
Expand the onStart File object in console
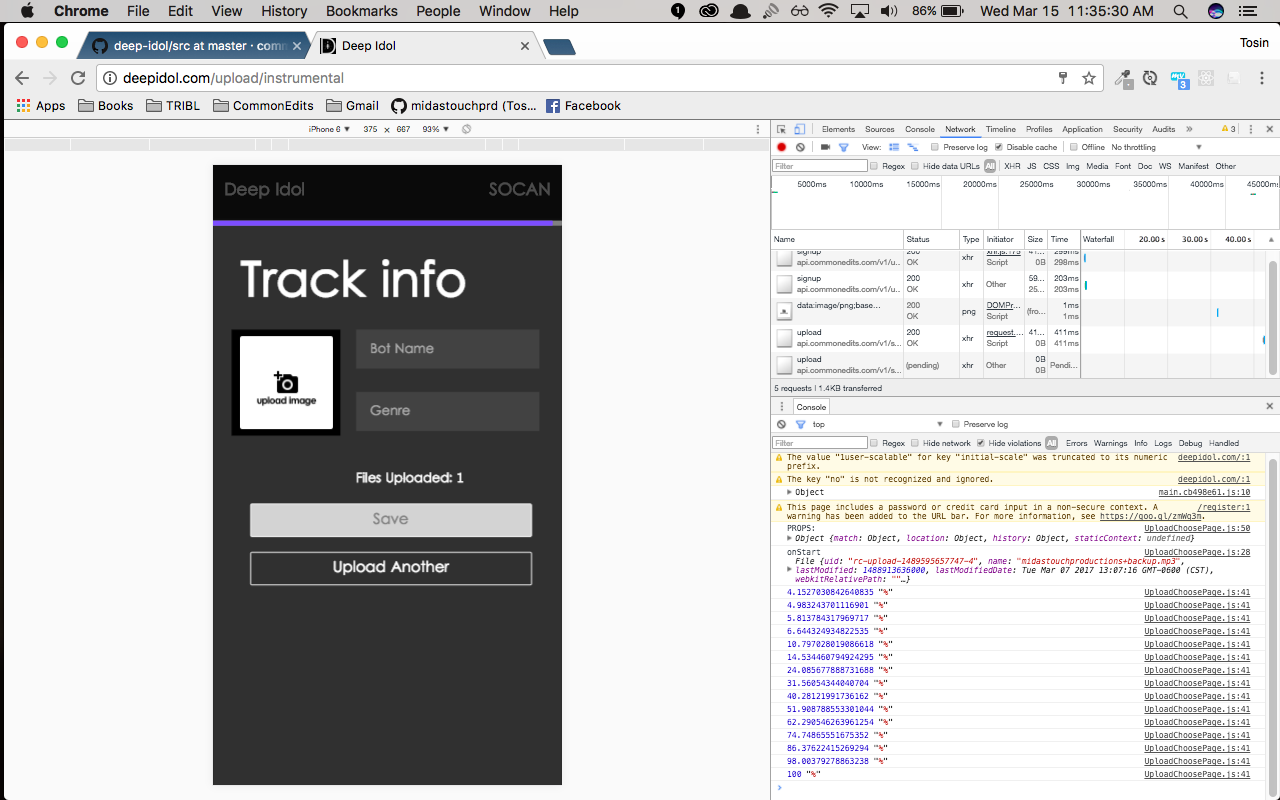coord(789,570)
